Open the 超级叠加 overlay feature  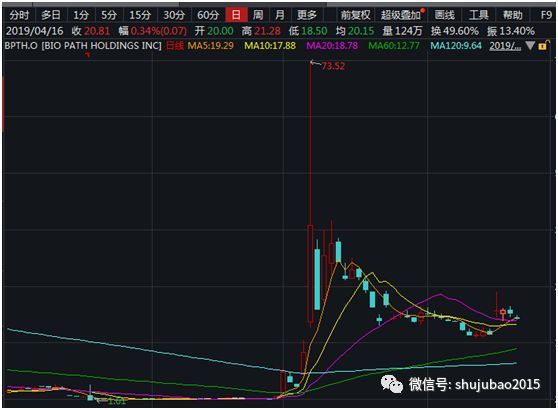[400, 15]
